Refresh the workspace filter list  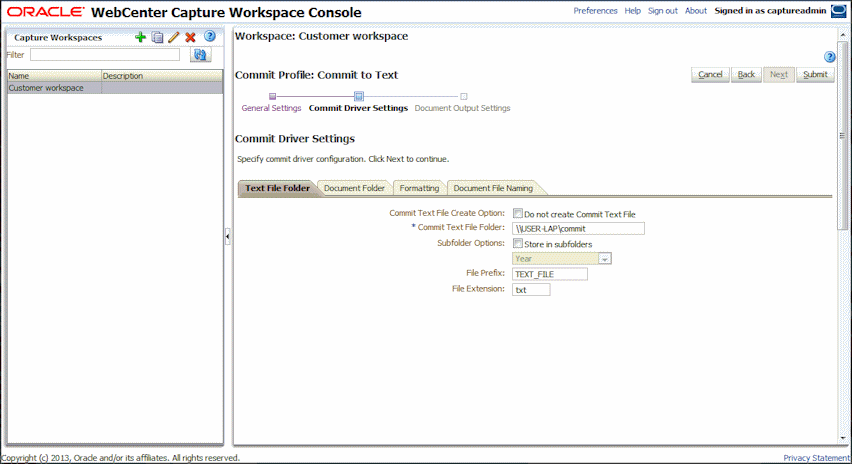(200, 55)
